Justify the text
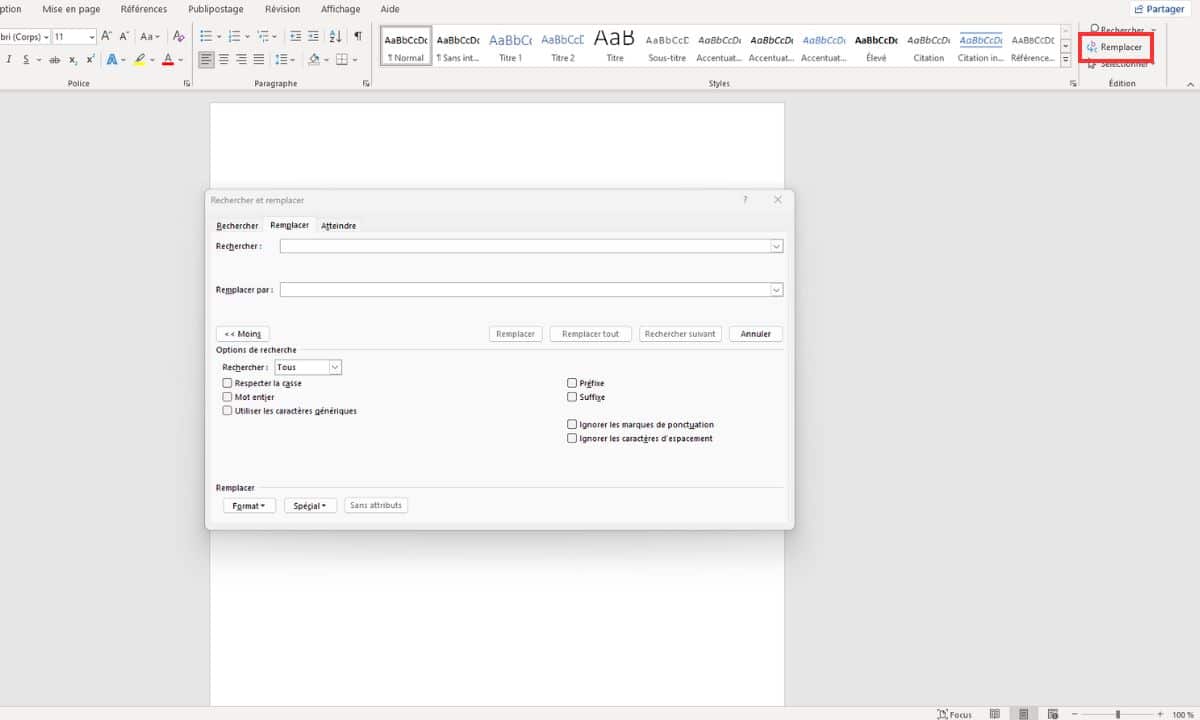 259,60
